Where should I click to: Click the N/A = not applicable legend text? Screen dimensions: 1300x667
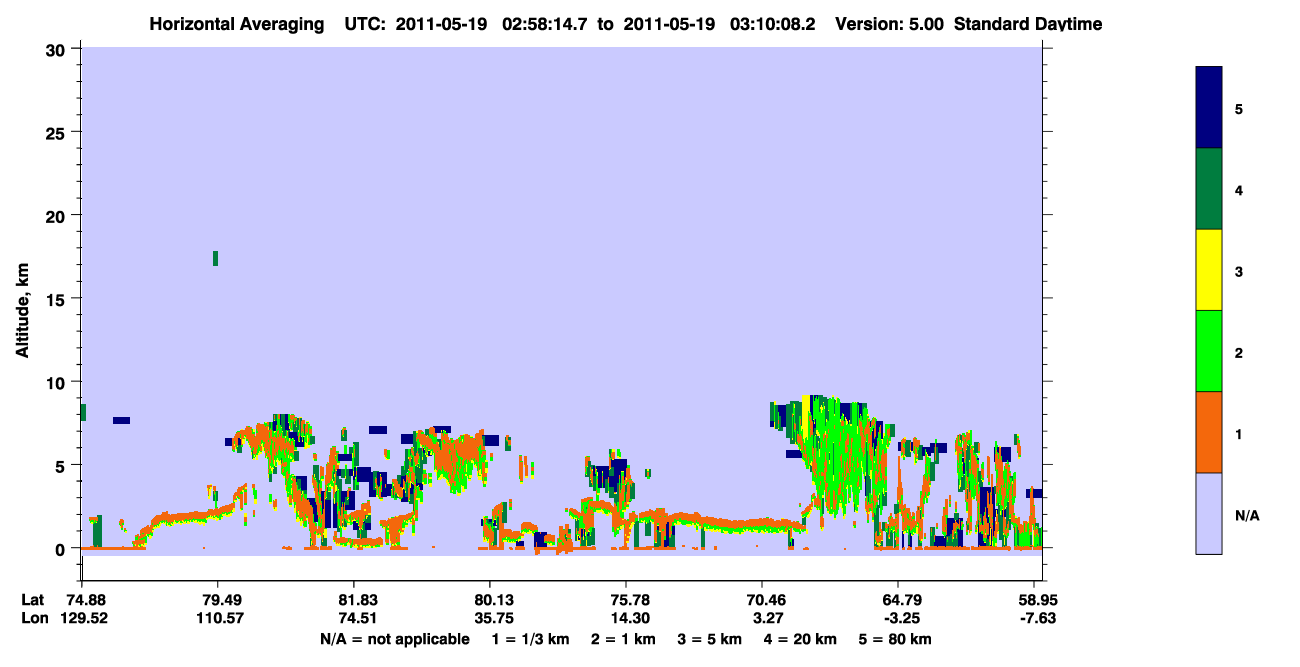(394, 639)
